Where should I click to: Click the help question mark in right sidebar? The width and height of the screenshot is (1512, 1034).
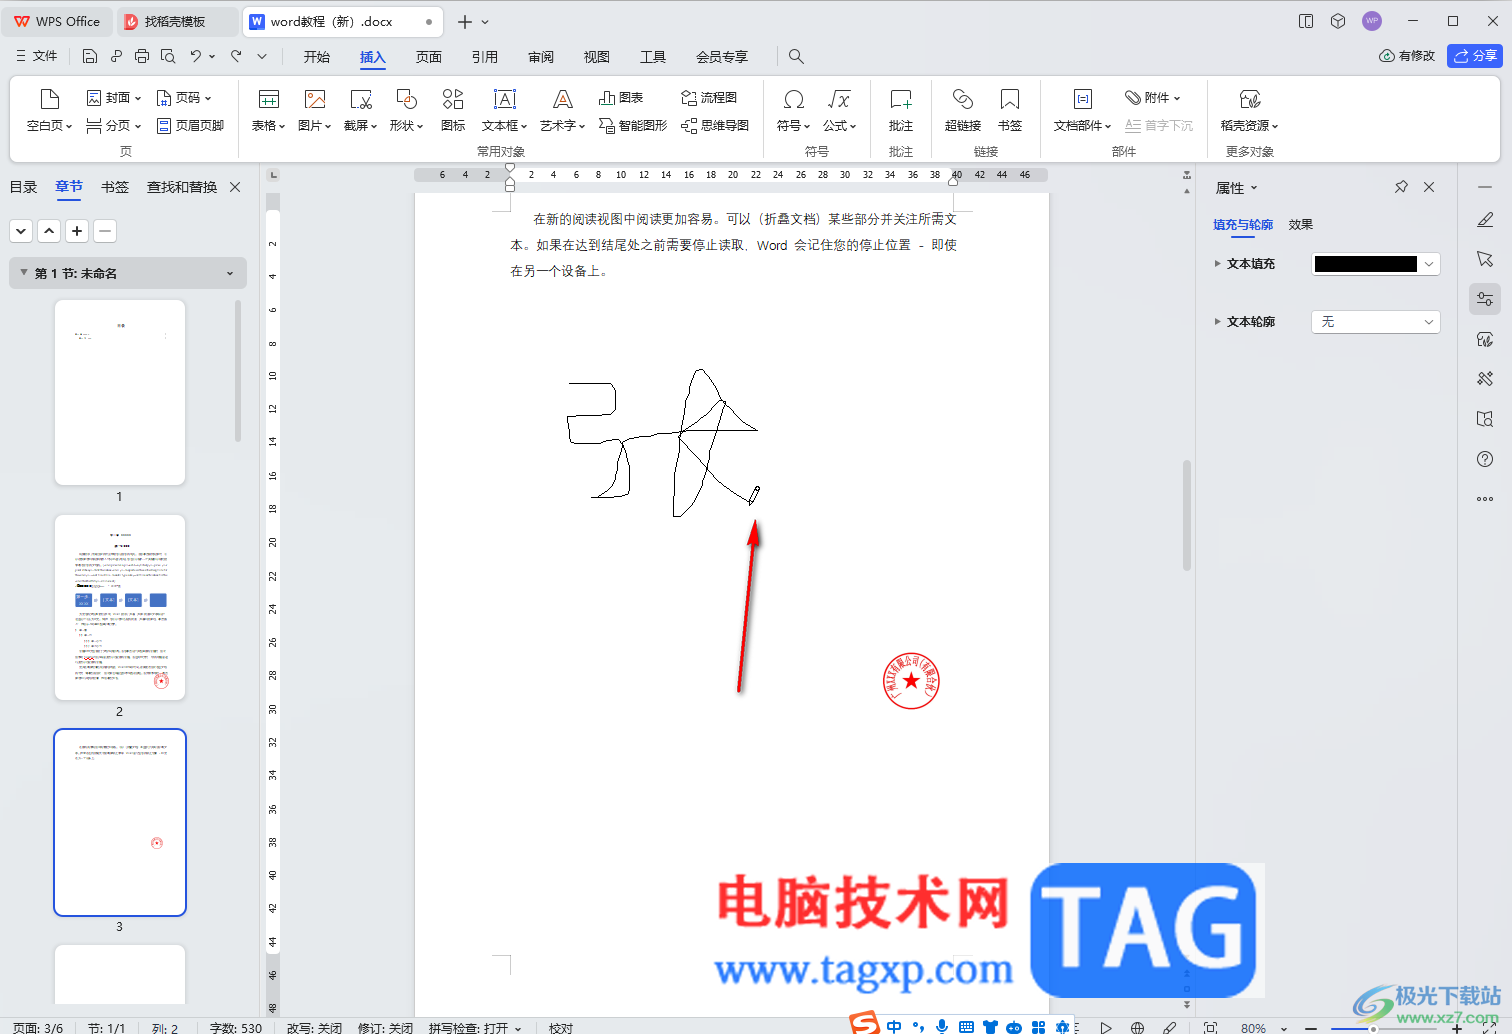[1485, 459]
